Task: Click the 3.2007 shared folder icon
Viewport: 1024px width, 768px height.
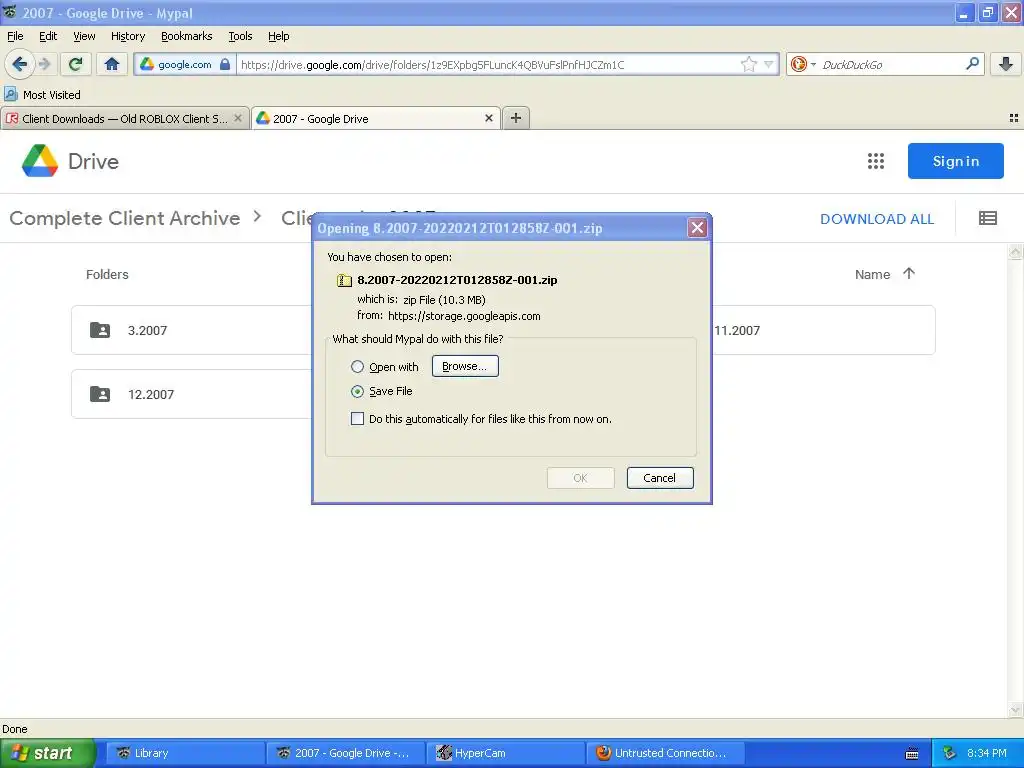Action: pos(100,330)
